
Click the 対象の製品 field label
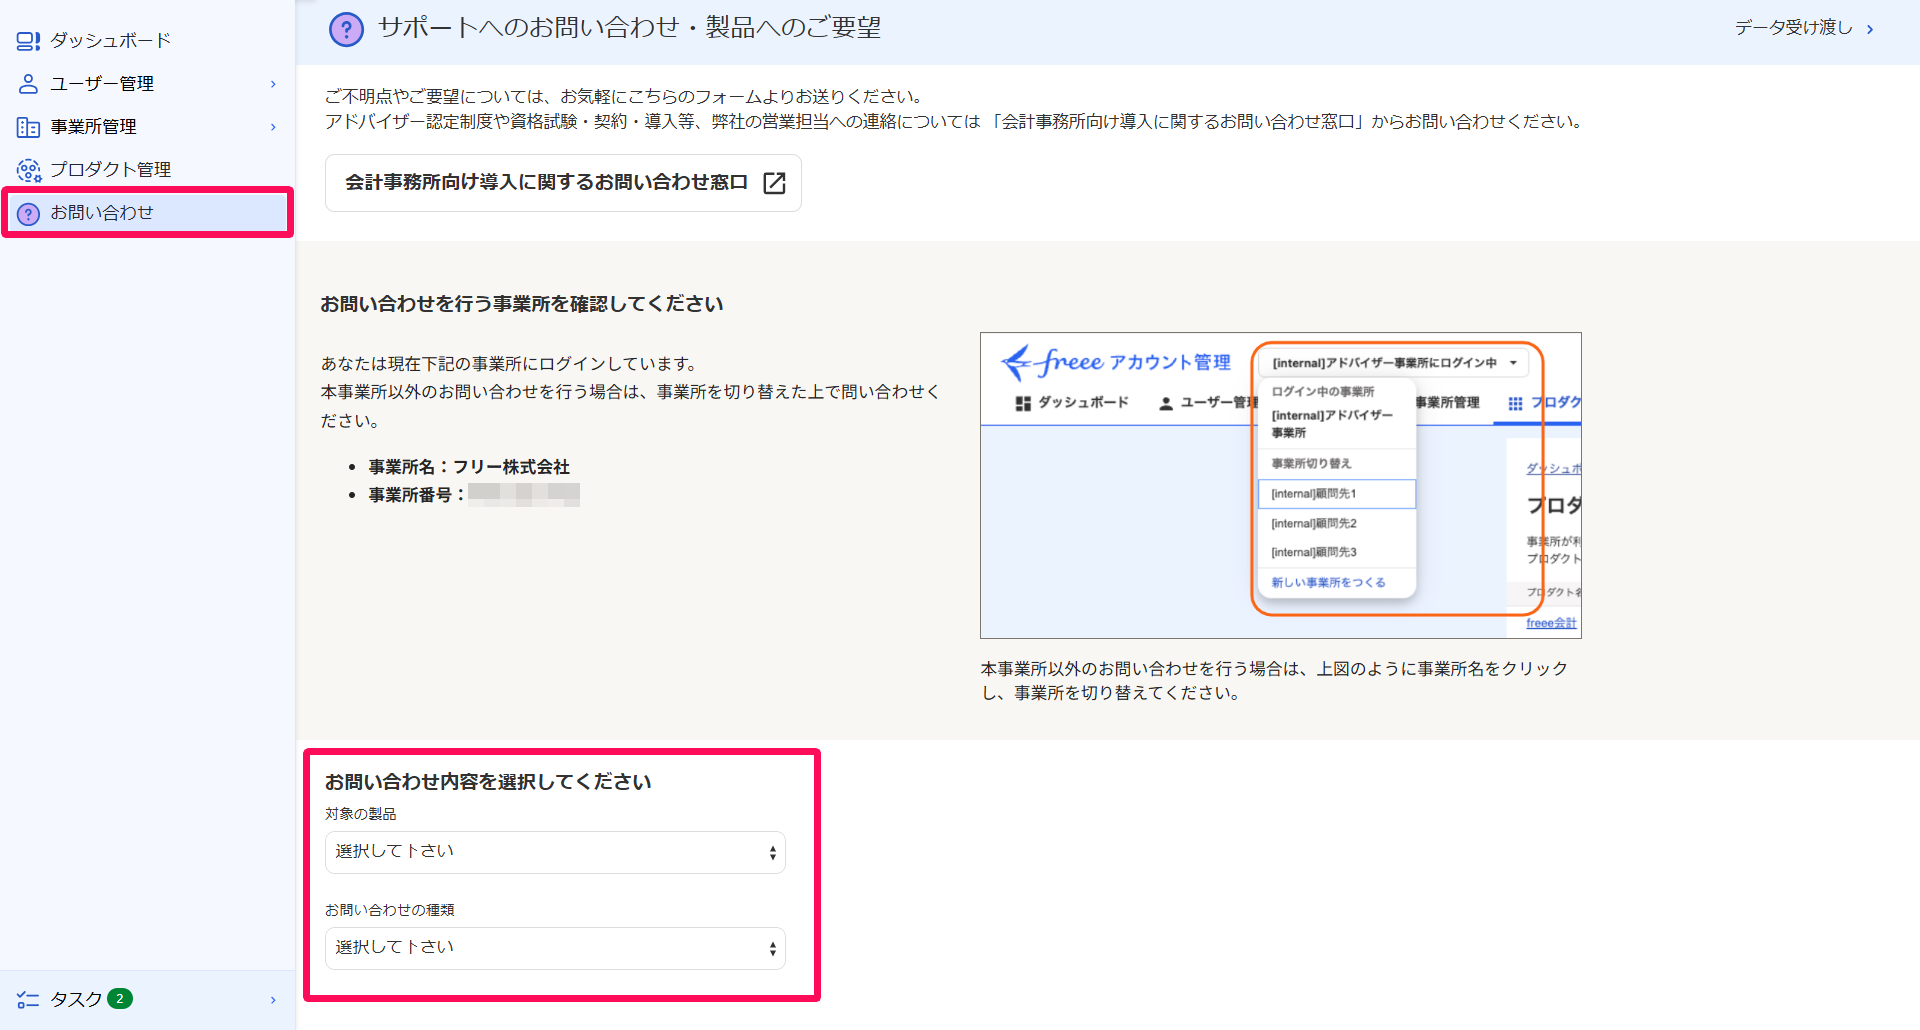click(361, 814)
